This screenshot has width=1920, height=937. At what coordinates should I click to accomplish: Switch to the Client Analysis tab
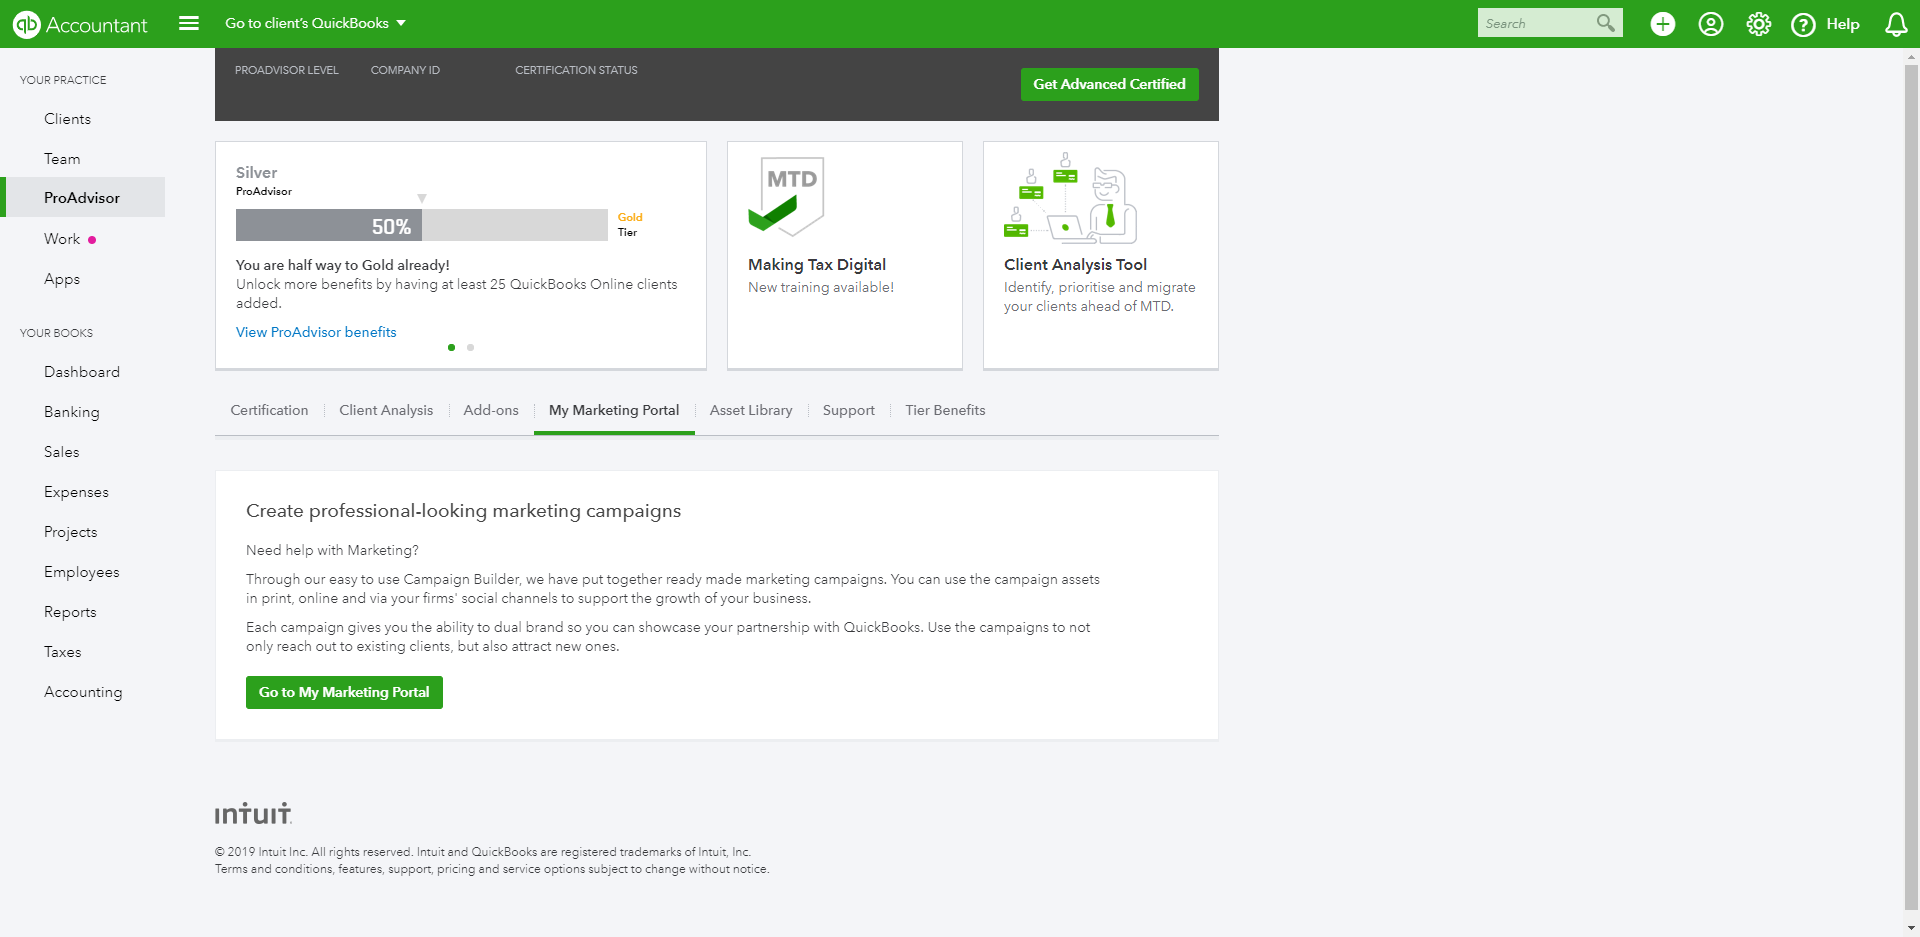pos(386,410)
